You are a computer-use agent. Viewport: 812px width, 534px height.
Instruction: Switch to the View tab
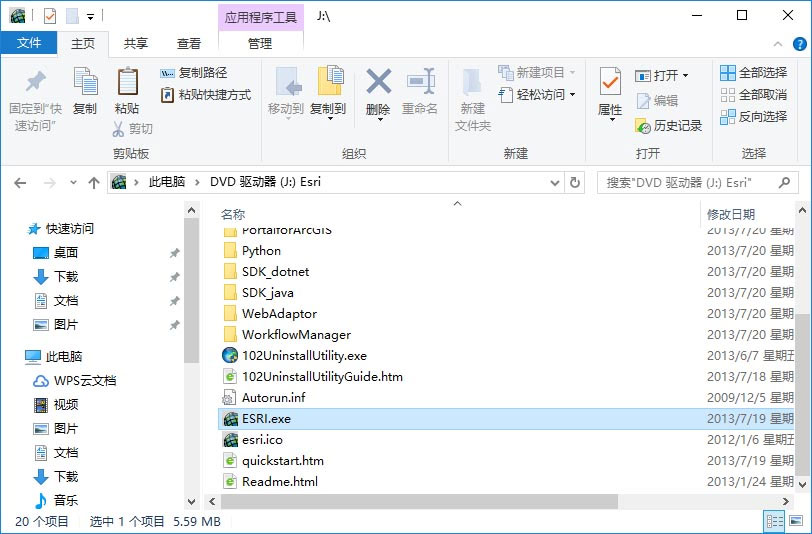(x=188, y=44)
